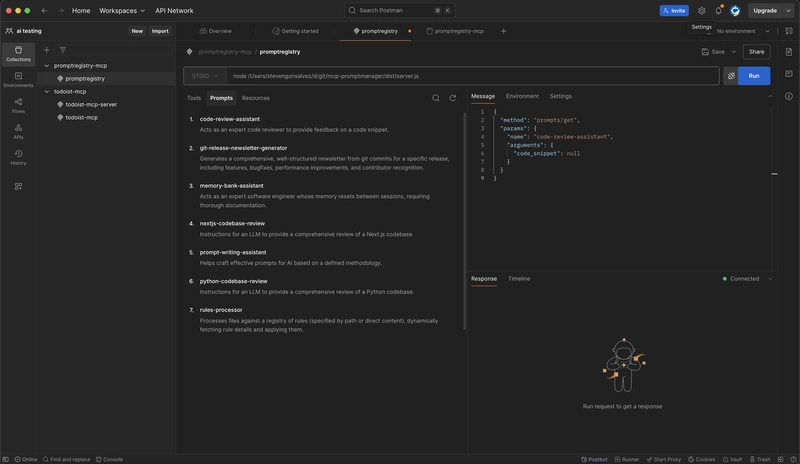The image size is (800, 464).
Task: Toggle sidebar with bottom-left status bar icon
Action: [x=6, y=459]
